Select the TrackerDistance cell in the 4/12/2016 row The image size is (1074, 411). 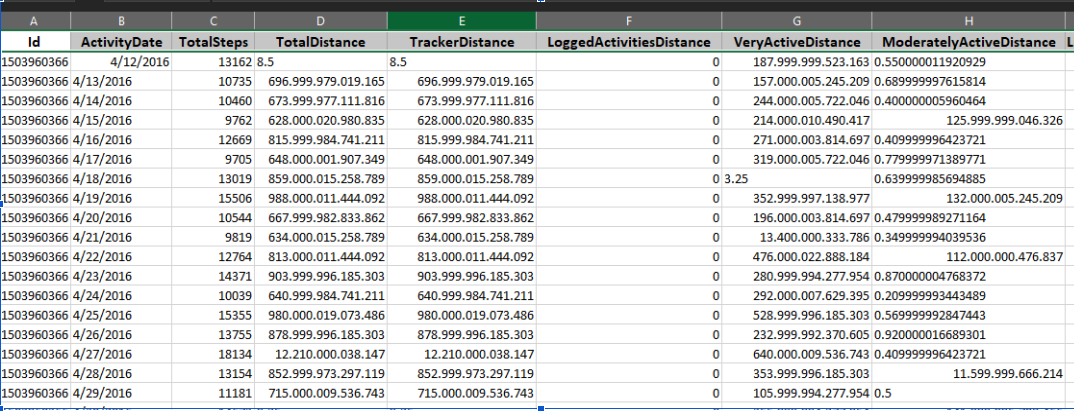462,62
